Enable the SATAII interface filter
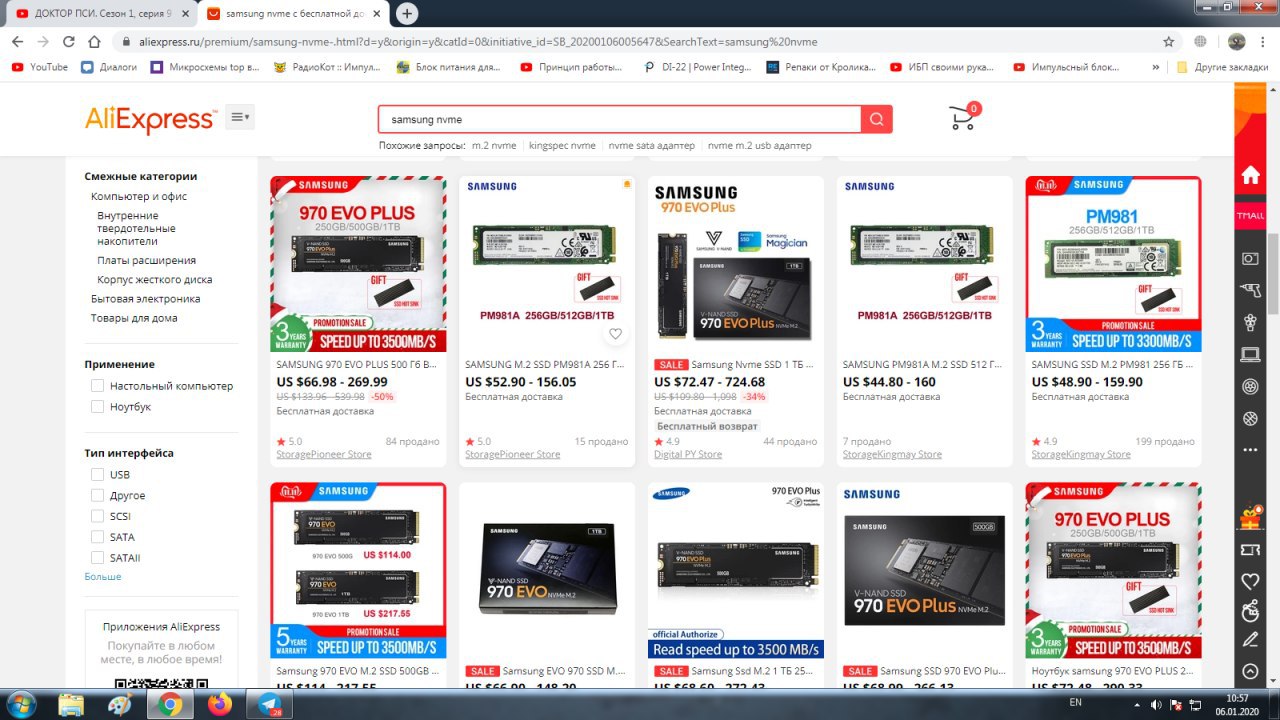 point(97,557)
